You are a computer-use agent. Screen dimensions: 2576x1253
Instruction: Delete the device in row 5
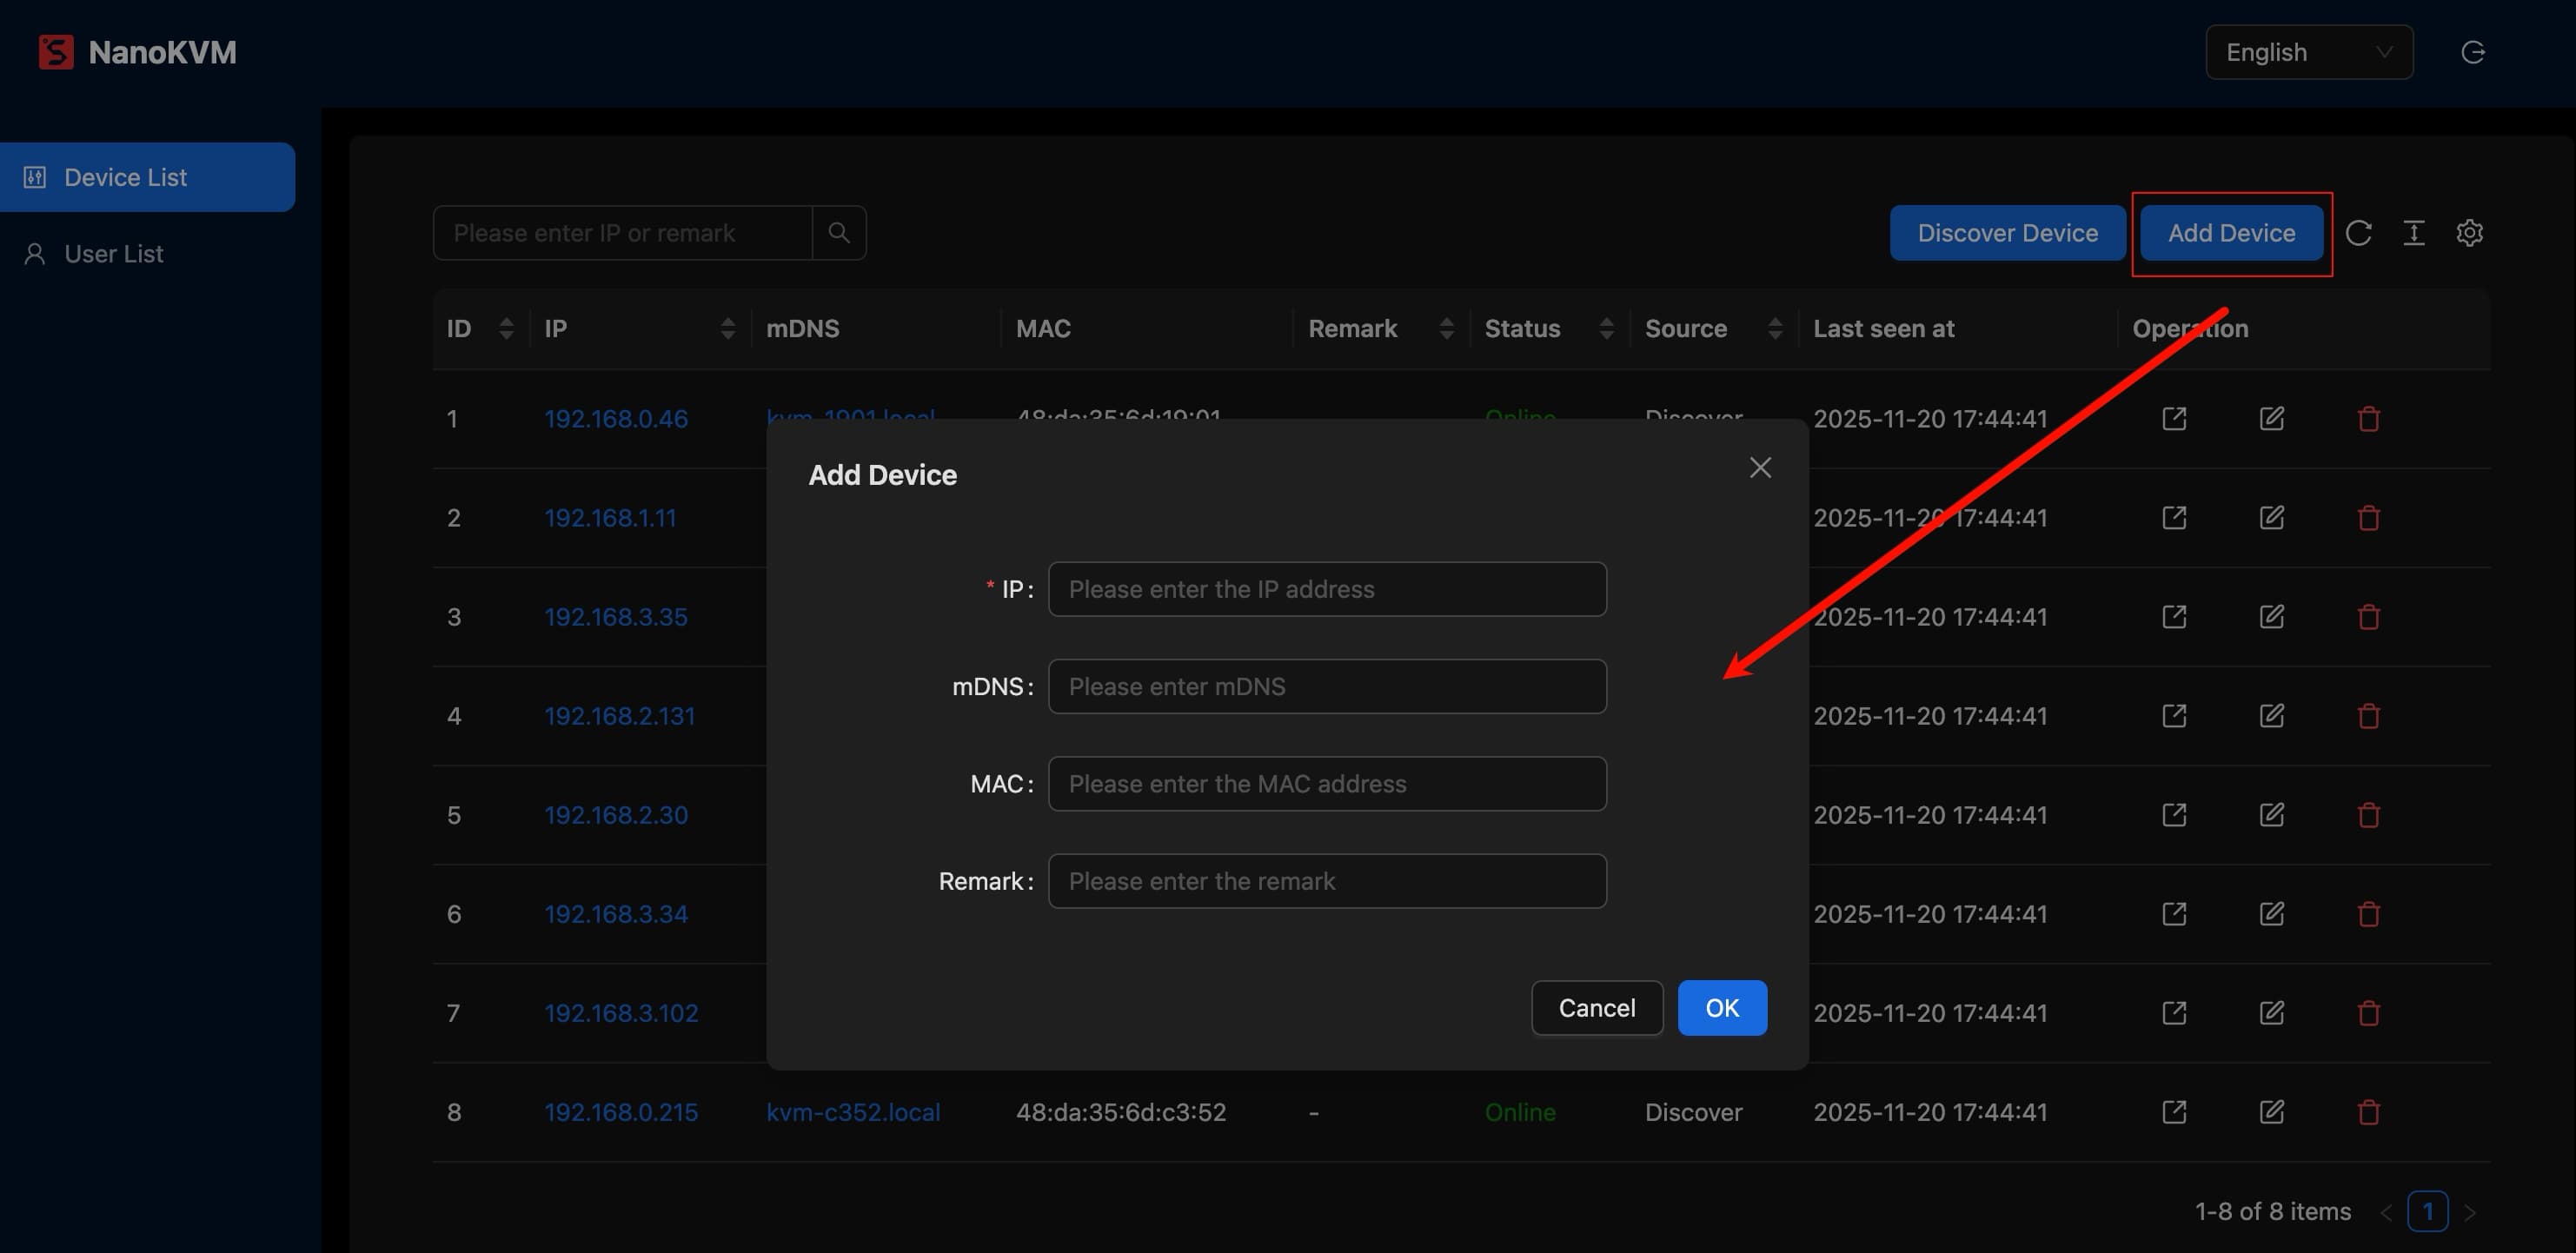(x=2368, y=815)
